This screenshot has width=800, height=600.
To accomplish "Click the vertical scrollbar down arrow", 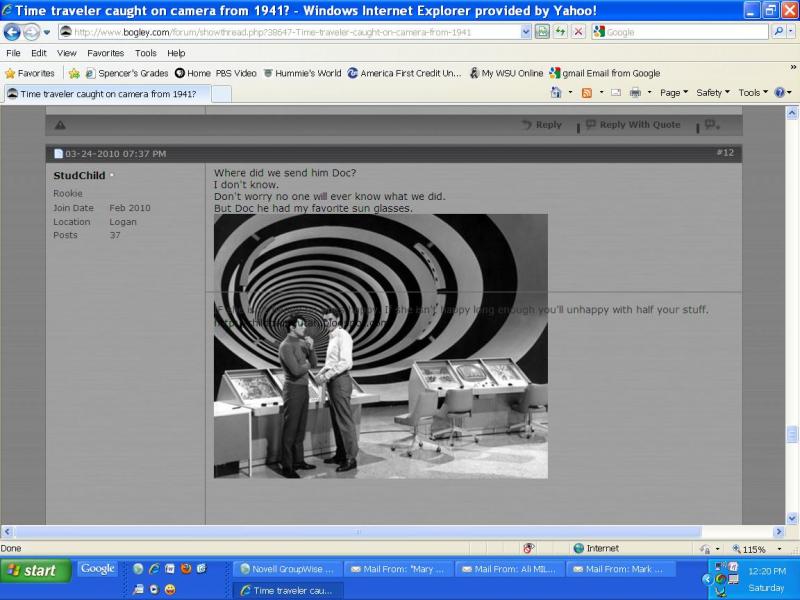I will (x=792, y=518).
